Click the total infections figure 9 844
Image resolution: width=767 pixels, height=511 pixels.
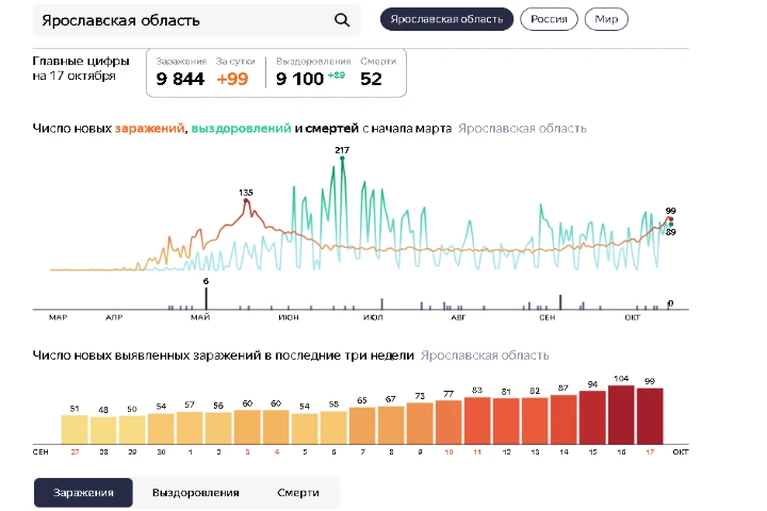(x=180, y=79)
